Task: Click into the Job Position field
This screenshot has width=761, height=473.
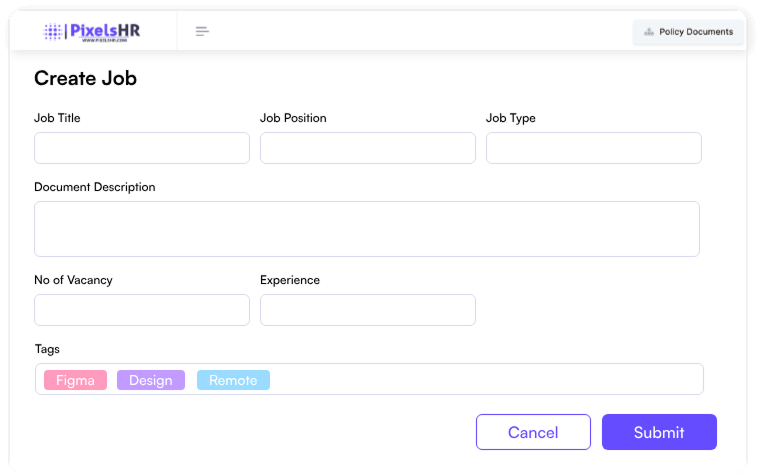Action: click(x=367, y=148)
